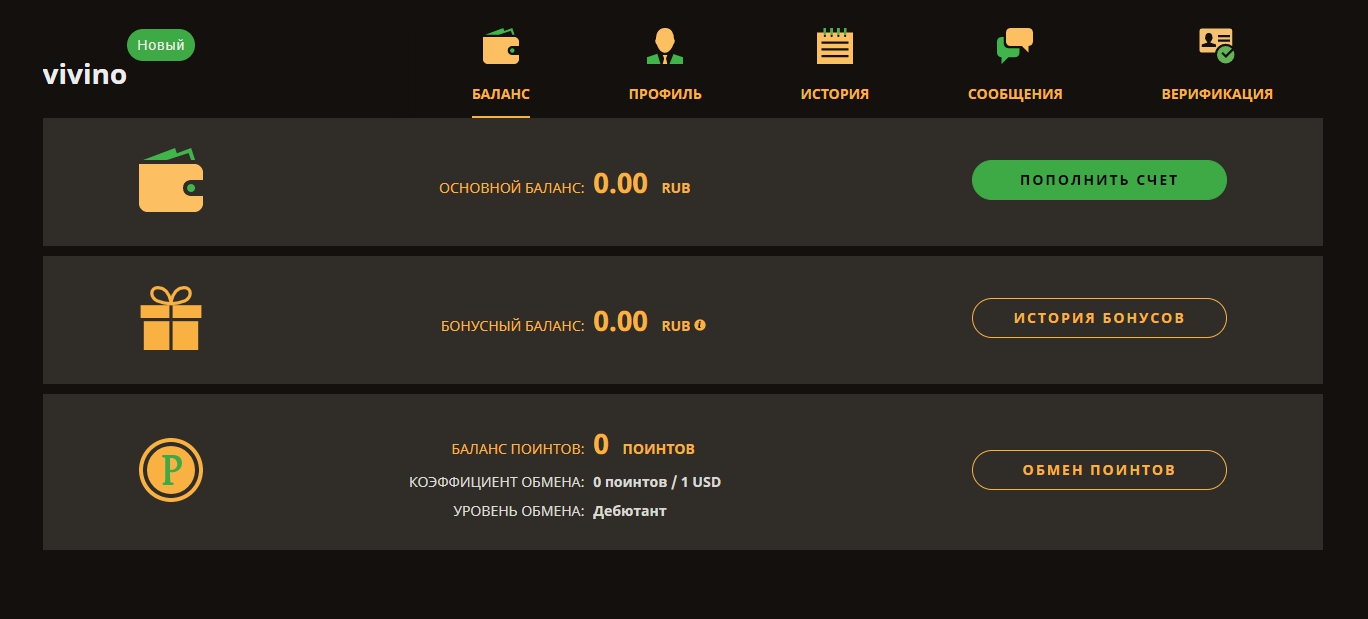The image size is (1368, 619).
Task: Click the Пополнить счет button
Action: point(1099,180)
